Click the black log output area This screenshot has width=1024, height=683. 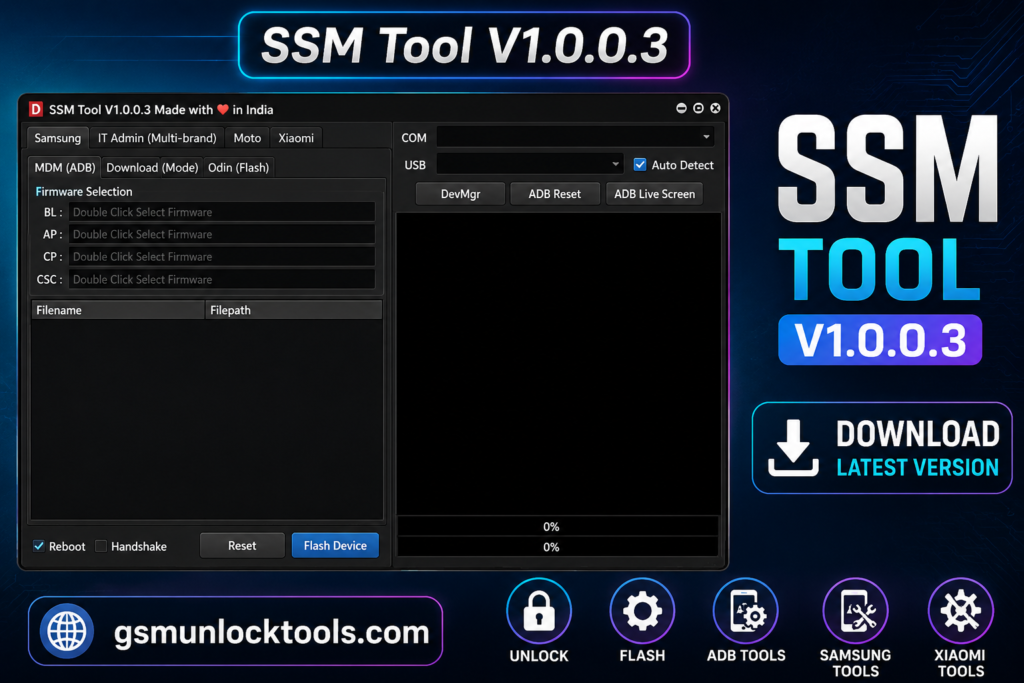pos(558,364)
